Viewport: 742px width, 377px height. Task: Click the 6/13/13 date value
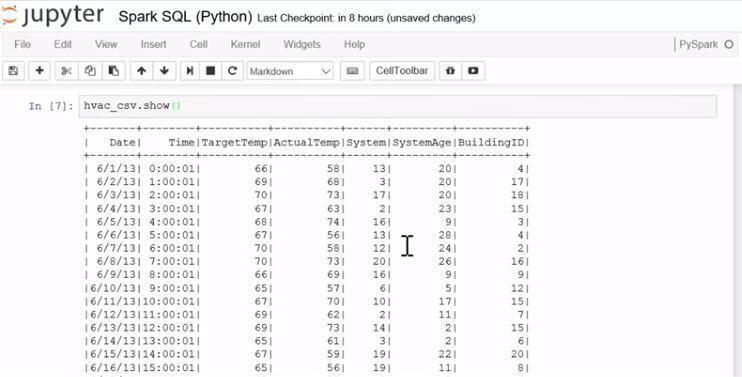pyautogui.click(x=113, y=328)
